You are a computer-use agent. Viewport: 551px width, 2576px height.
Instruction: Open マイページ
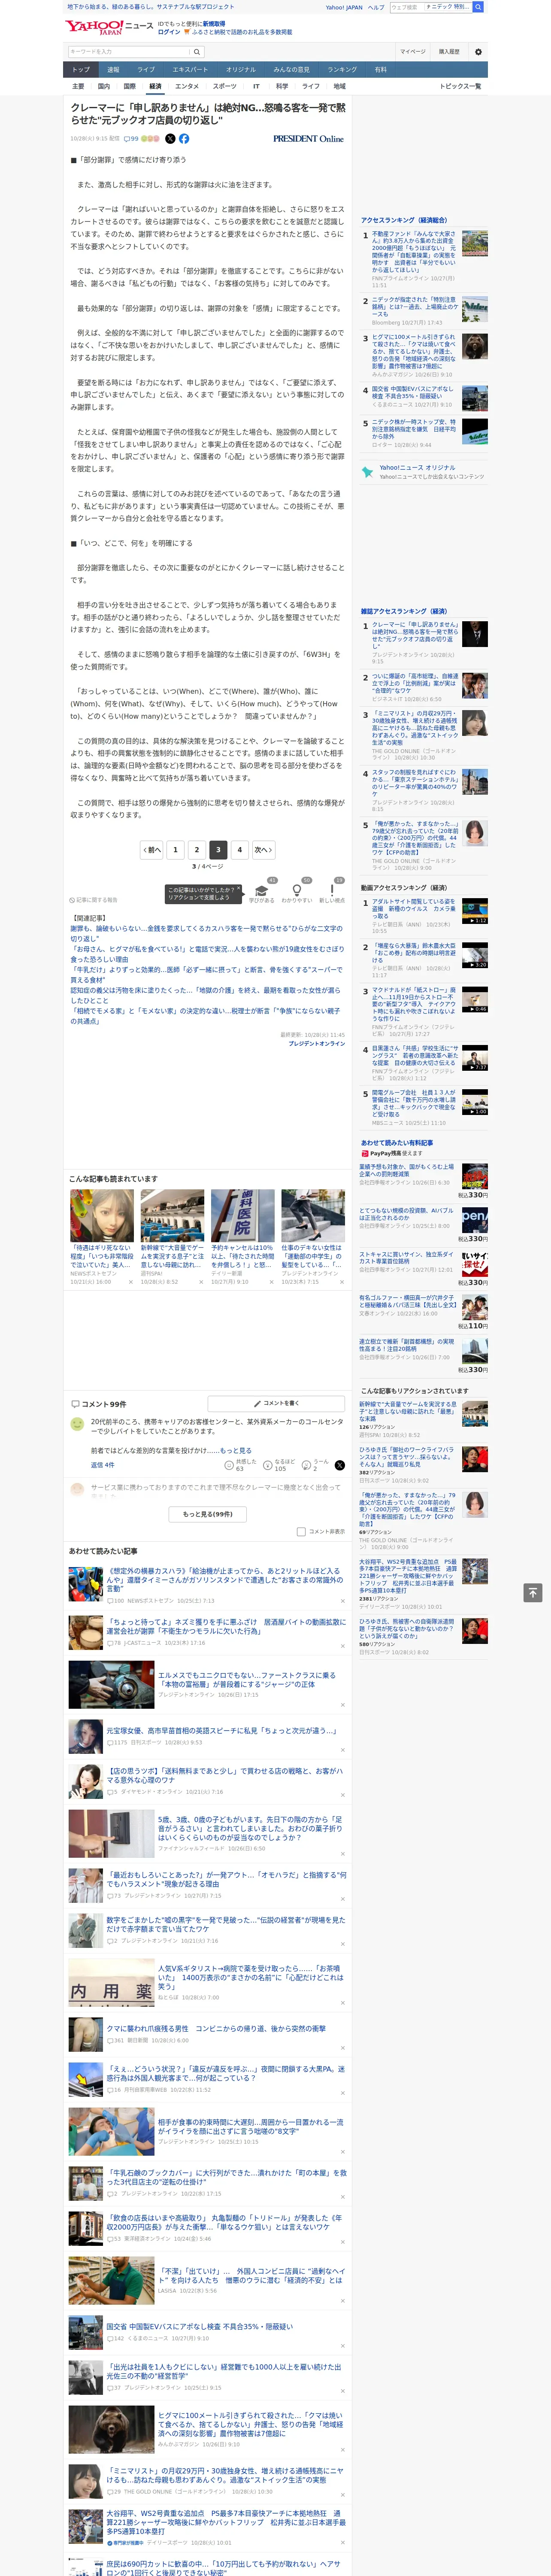pyautogui.click(x=412, y=52)
